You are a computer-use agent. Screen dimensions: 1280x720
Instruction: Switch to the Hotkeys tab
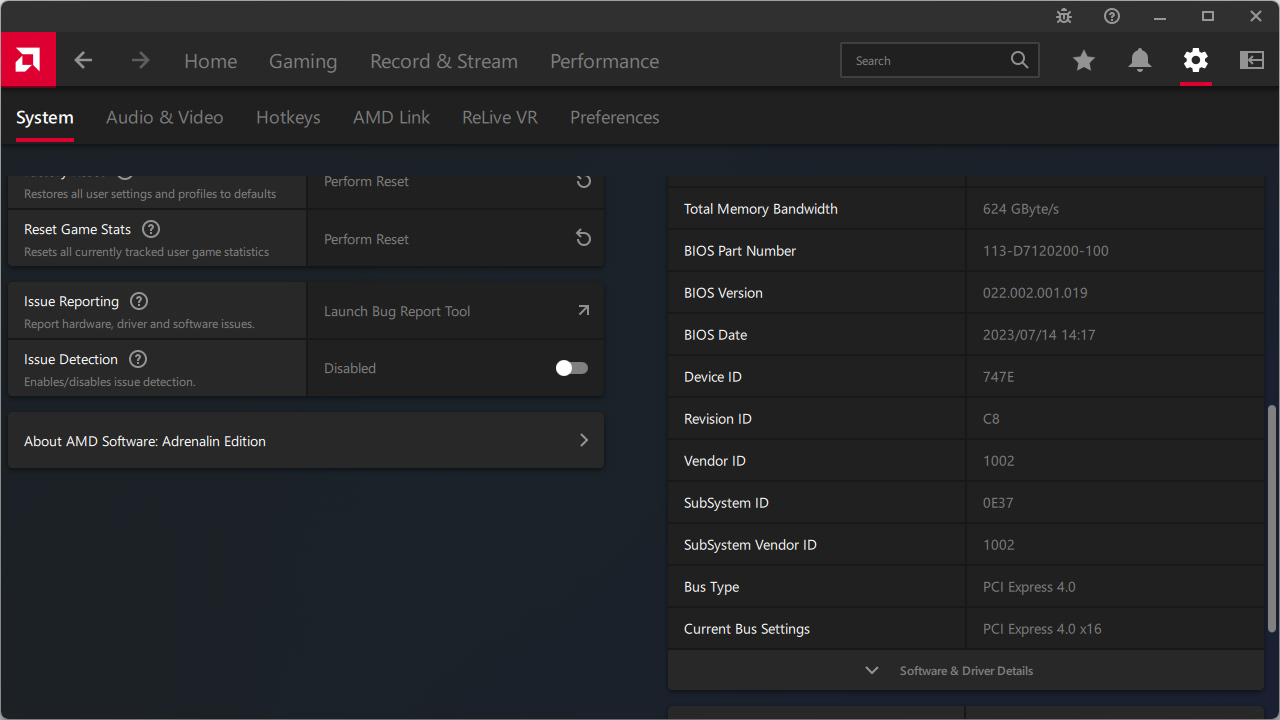tap(288, 118)
